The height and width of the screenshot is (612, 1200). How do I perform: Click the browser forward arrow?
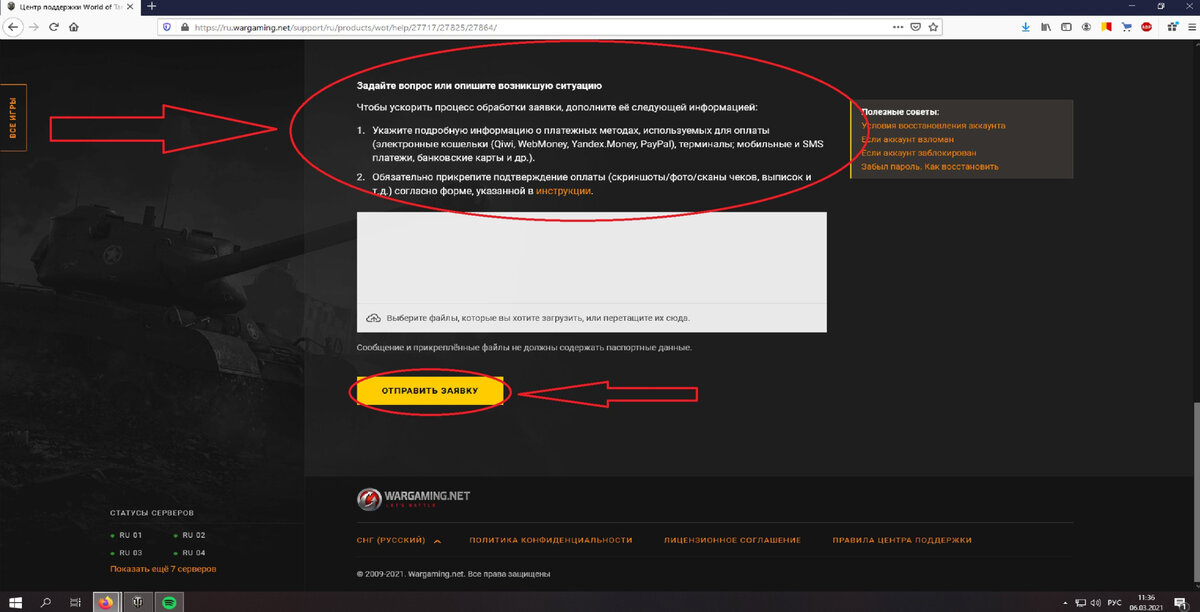pos(34,27)
